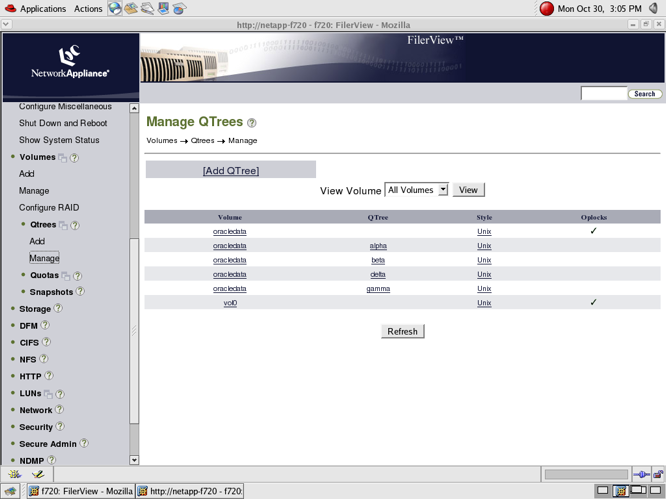Click new-window icon next to LUNs

point(48,394)
